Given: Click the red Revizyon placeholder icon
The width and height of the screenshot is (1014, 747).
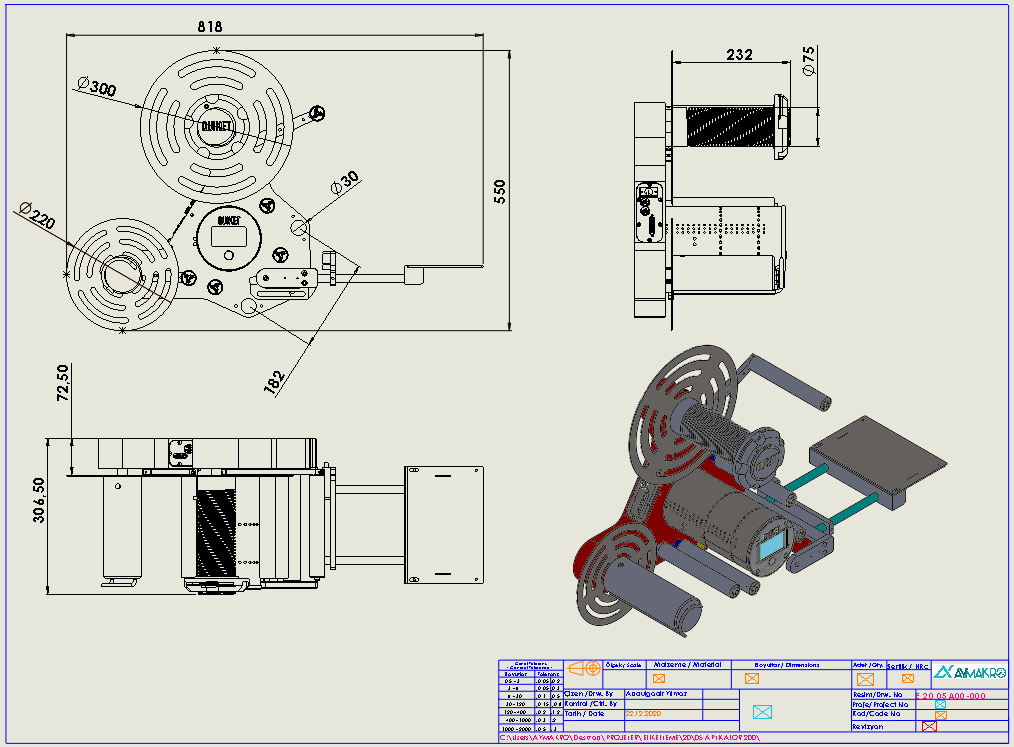Looking at the screenshot, I should tap(928, 727).
